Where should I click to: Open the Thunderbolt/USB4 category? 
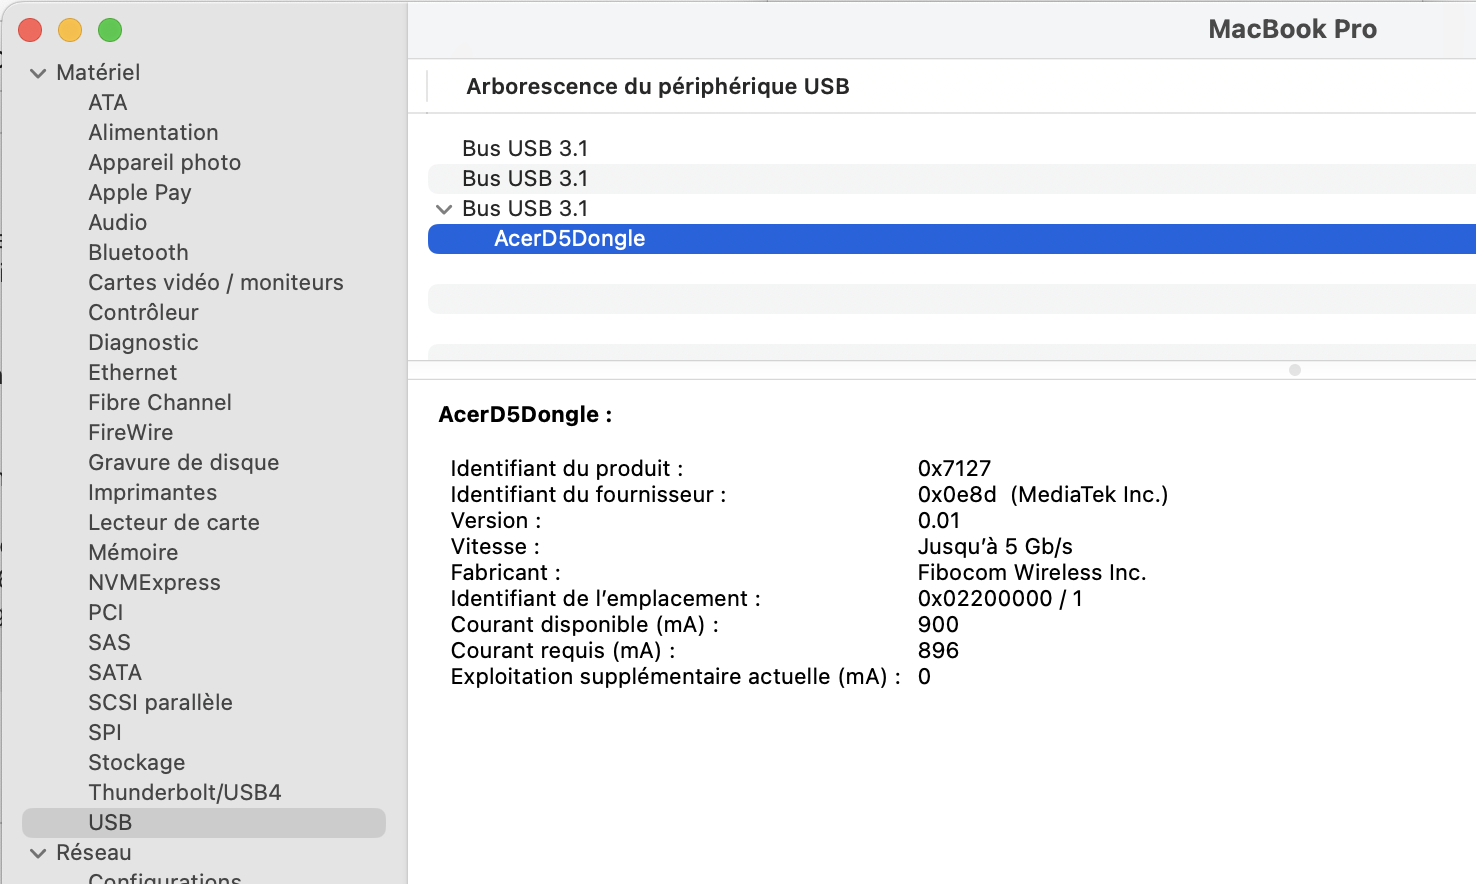coord(185,793)
